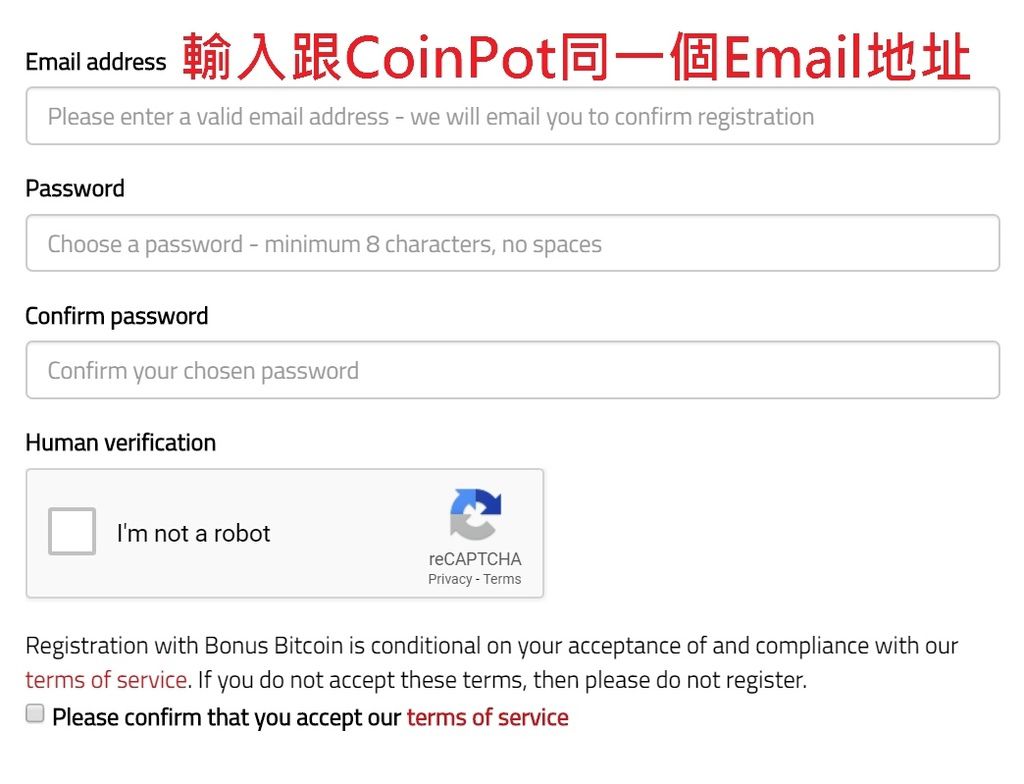The height and width of the screenshot is (784, 1024).
Task: Open the terms of service link in the paragraph
Action: click(x=105, y=679)
